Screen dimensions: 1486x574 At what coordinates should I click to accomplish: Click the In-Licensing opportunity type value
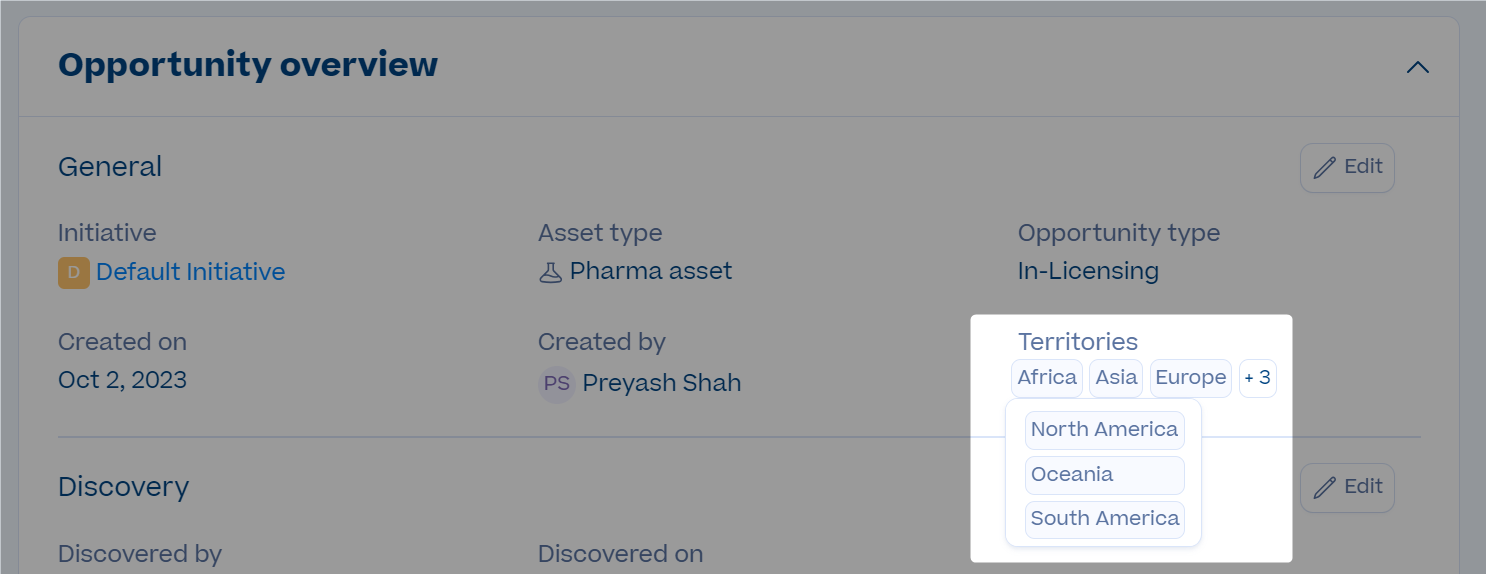click(1088, 271)
